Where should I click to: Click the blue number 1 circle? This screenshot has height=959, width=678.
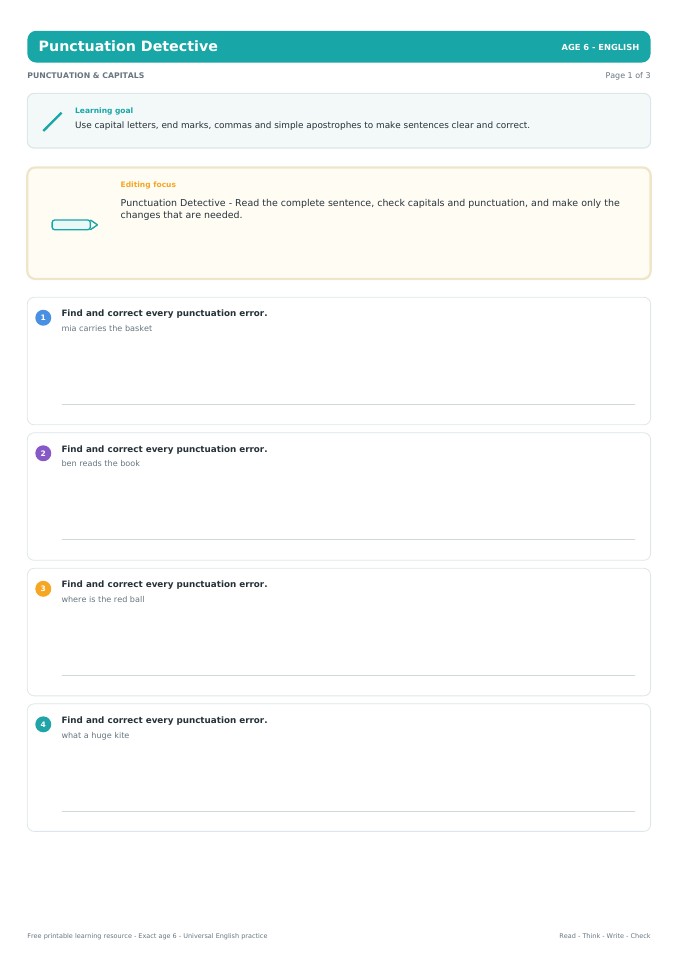(43, 317)
